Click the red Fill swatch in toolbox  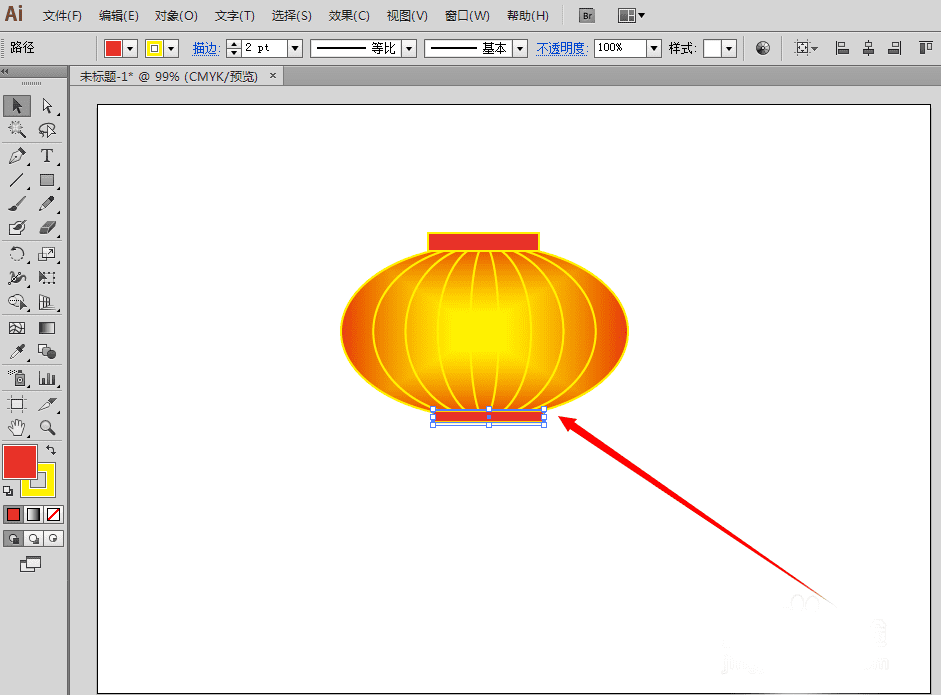[x=20, y=462]
